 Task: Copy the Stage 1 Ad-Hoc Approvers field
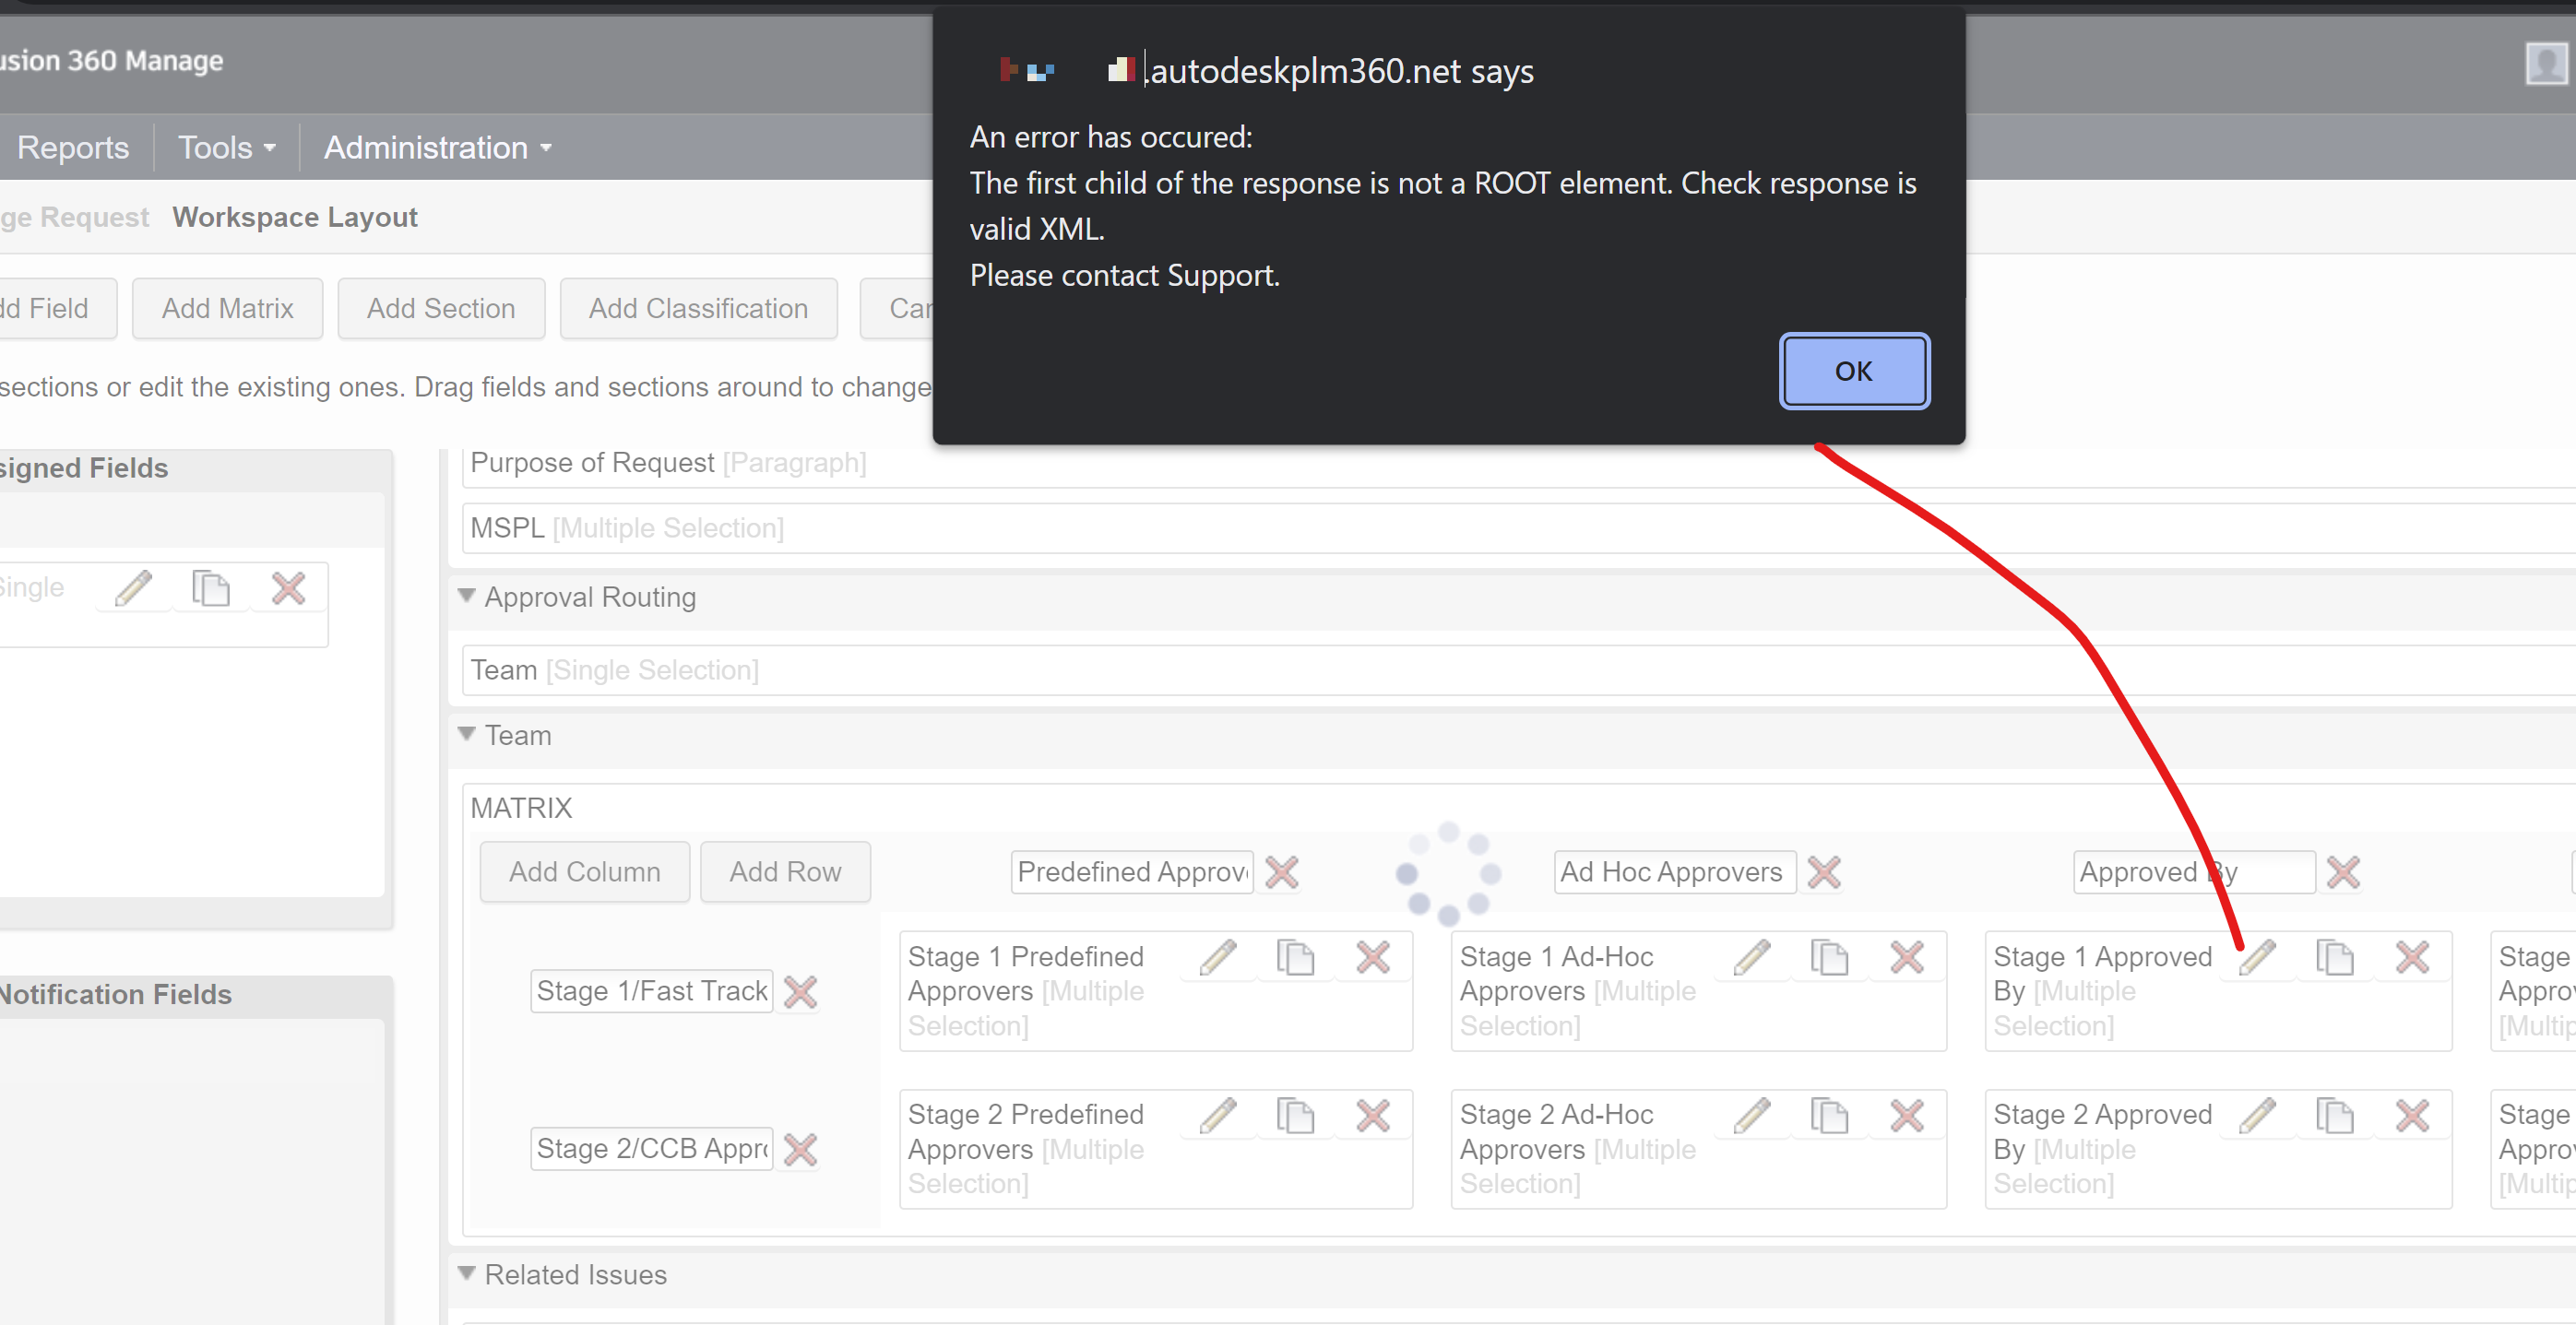tap(1829, 957)
